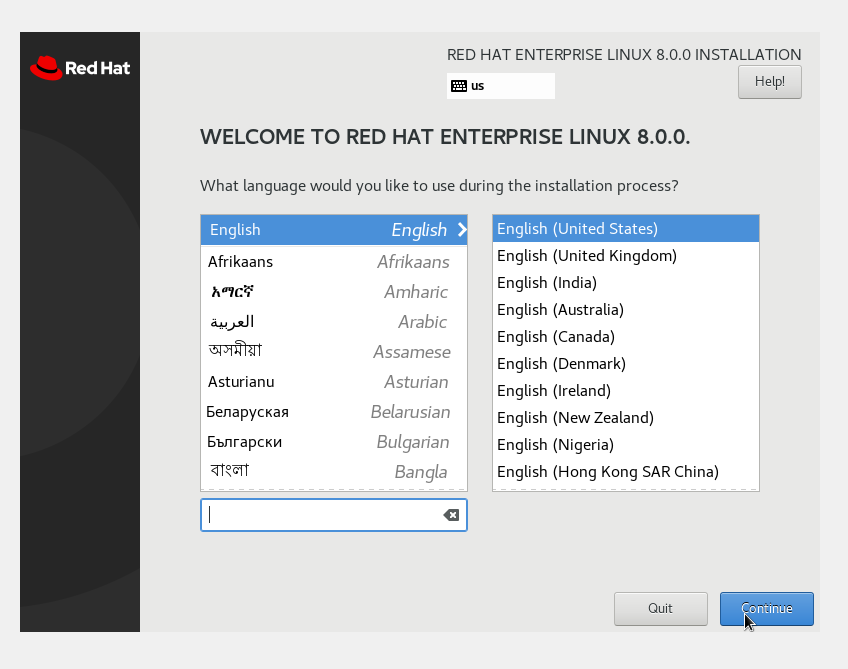848x669 pixels.
Task: Select Arabic in the language list
Action: 333,322
